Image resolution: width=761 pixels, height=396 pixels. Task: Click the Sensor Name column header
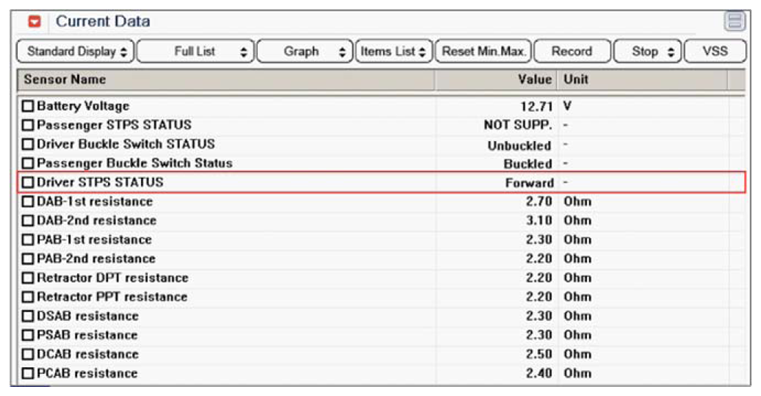pyautogui.click(x=226, y=80)
